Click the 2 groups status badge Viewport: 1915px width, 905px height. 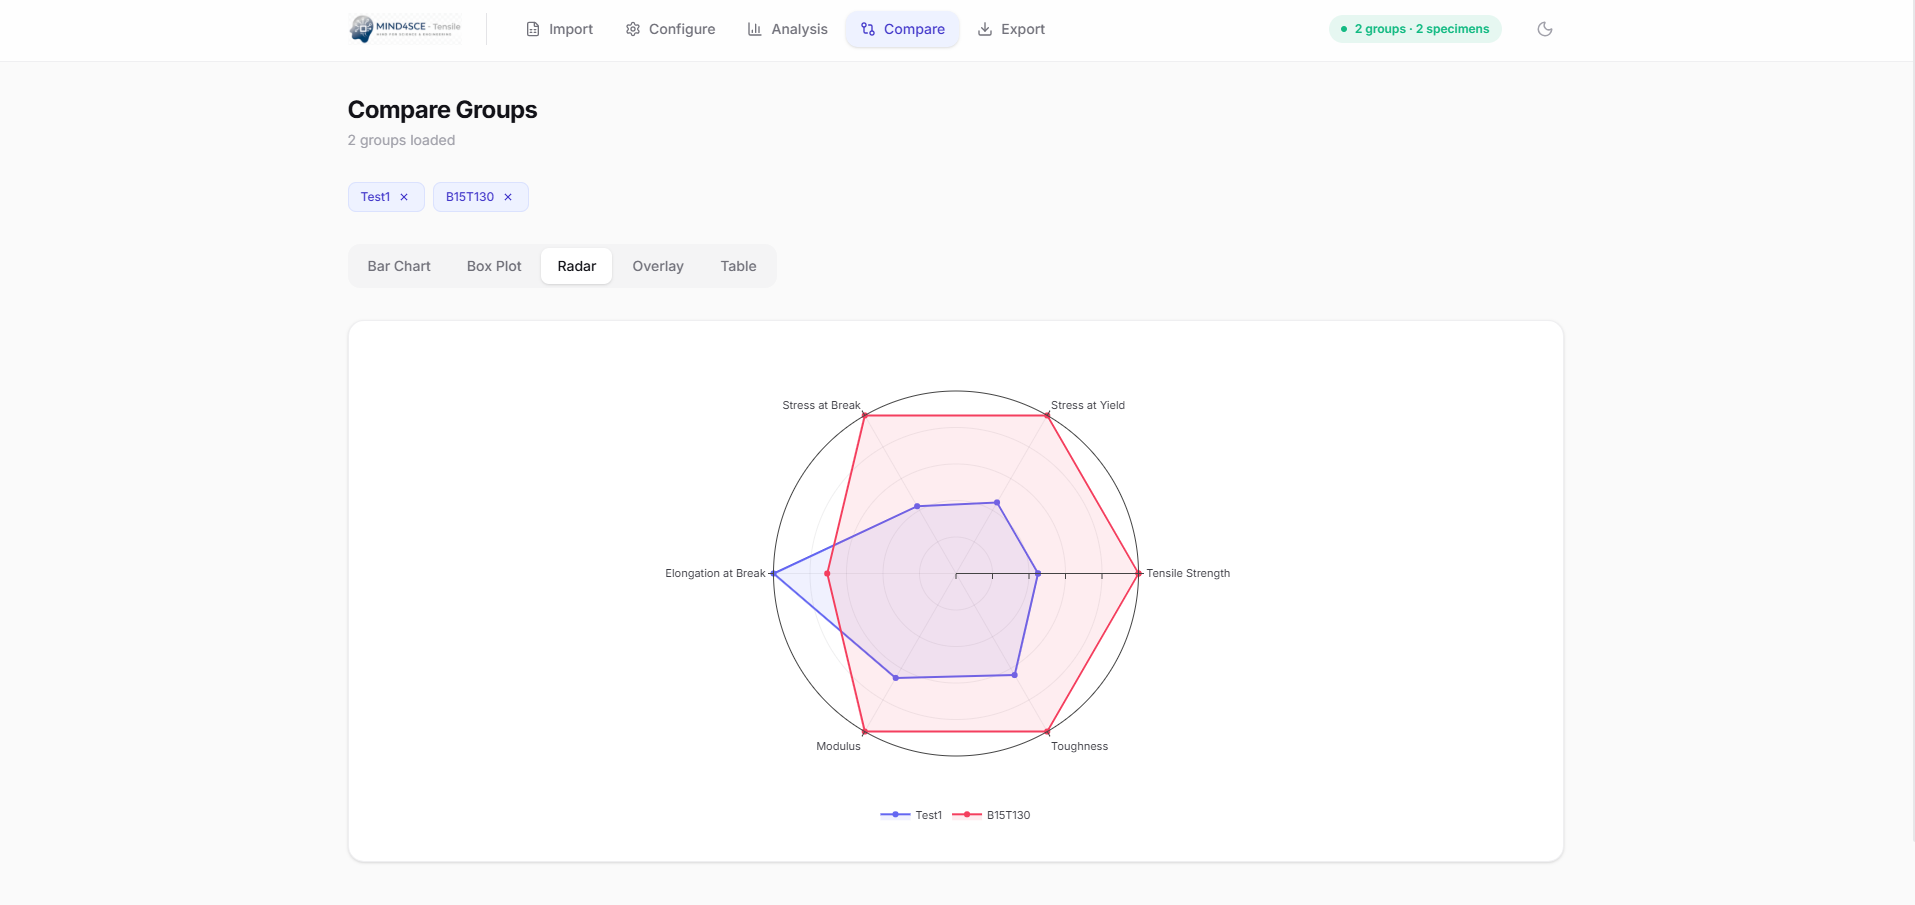pos(1415,29)
